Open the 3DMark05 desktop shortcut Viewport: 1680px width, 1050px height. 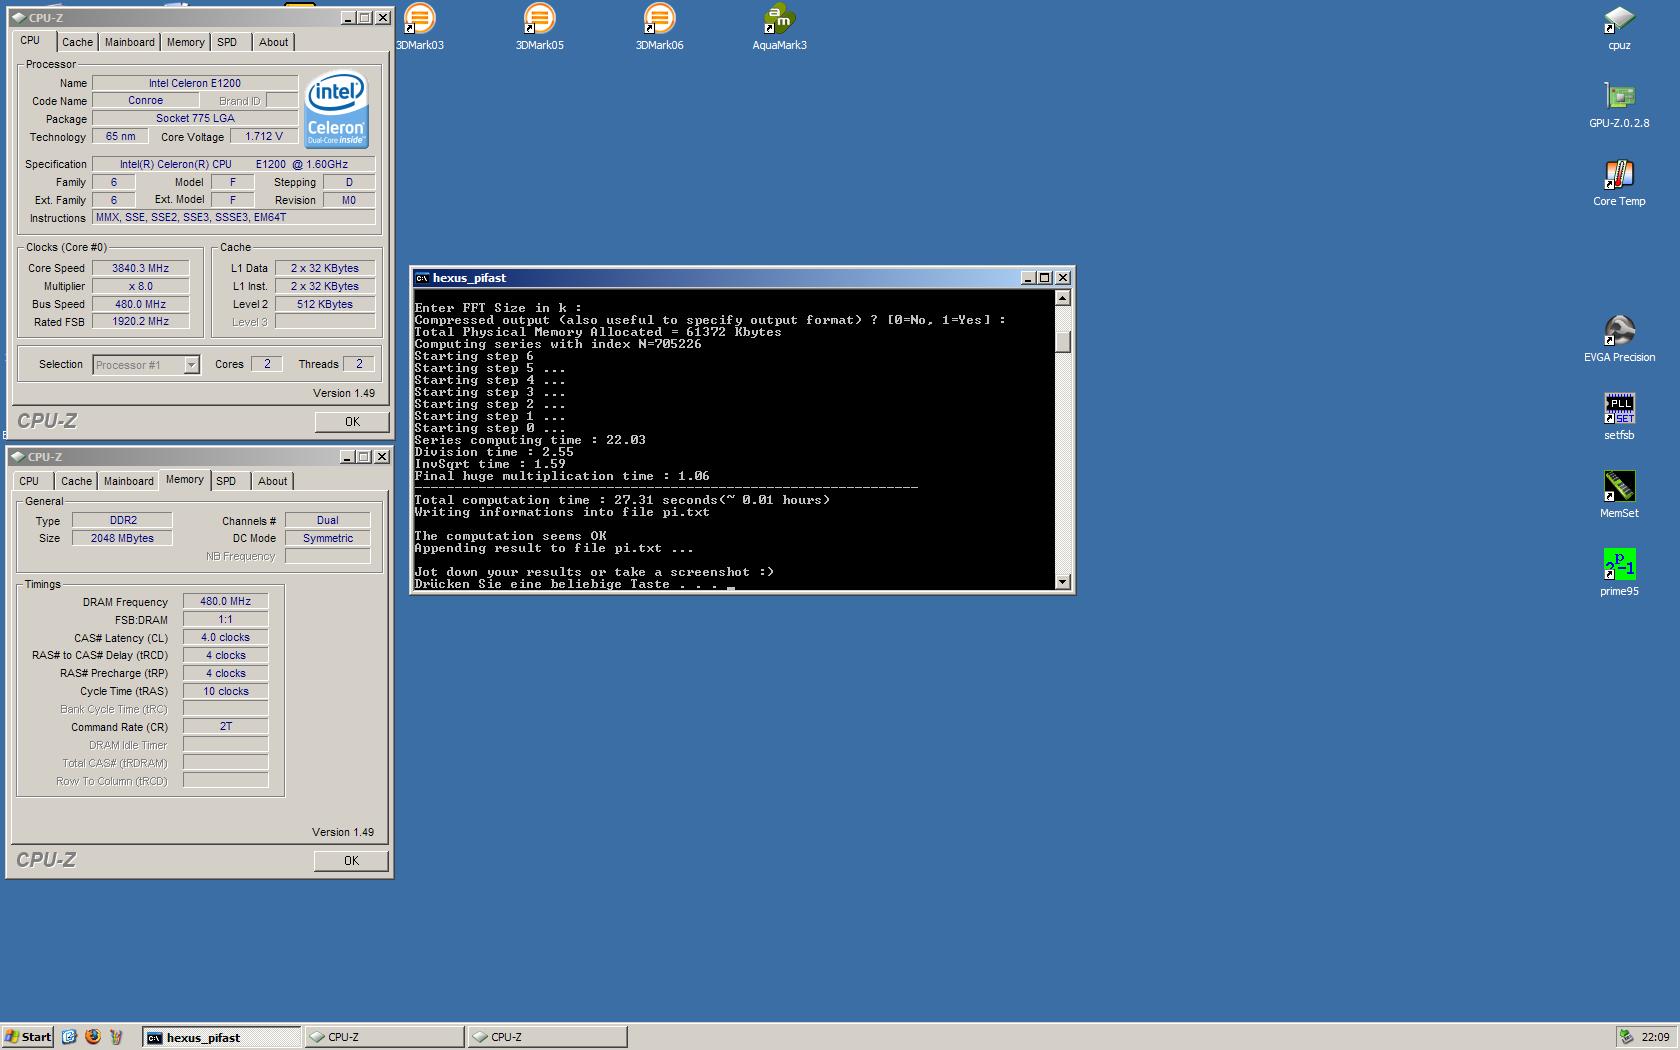[540, 26]
